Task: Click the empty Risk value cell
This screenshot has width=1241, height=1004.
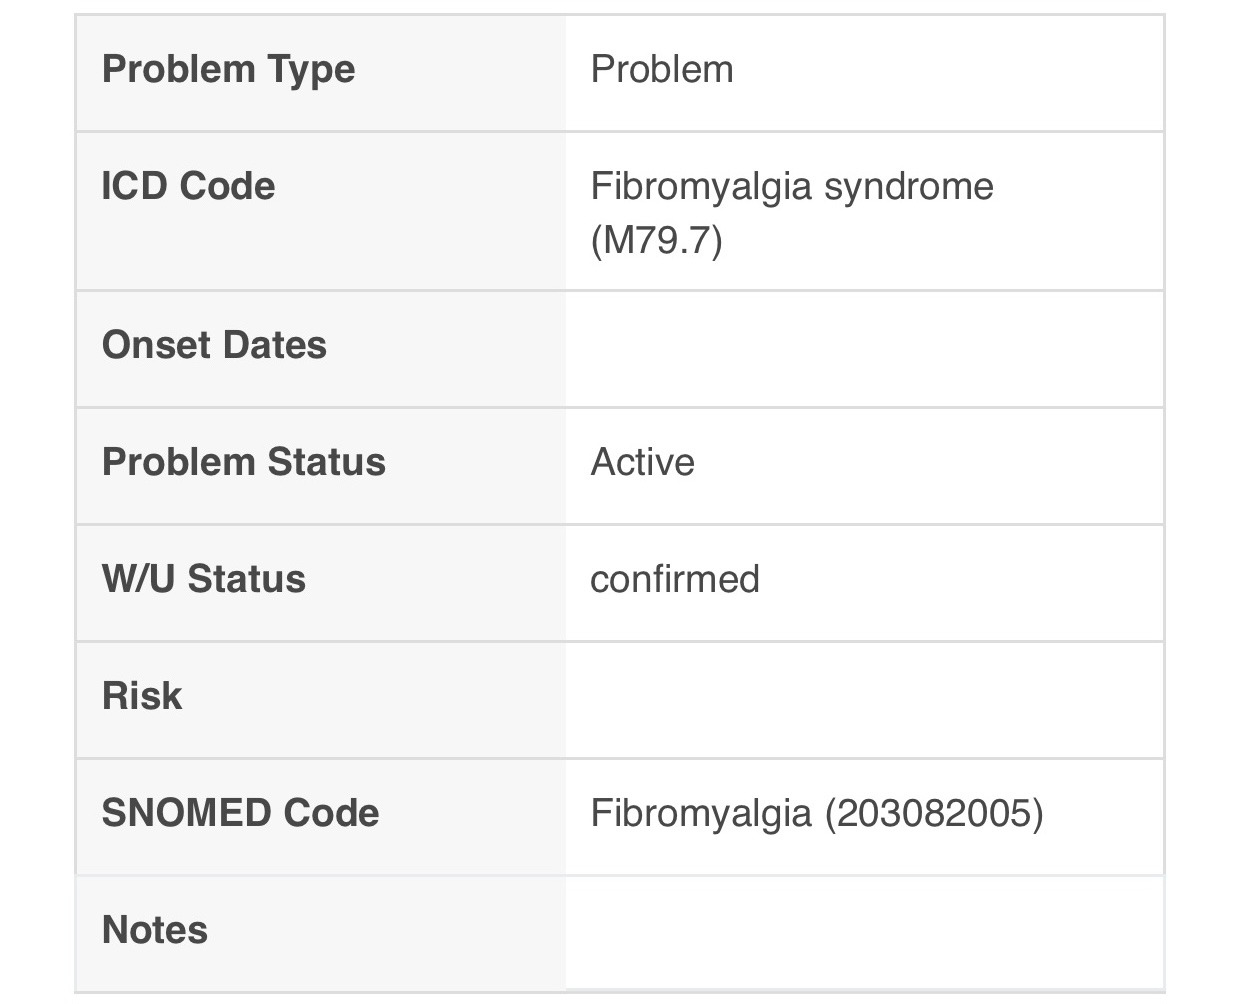Action: pyautogui.click(x=864, y=700)
